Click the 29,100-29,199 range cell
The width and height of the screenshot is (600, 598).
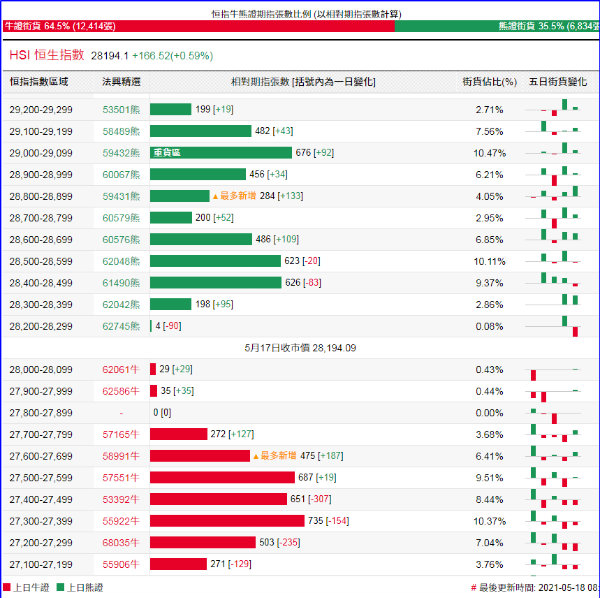pos(41,132)
